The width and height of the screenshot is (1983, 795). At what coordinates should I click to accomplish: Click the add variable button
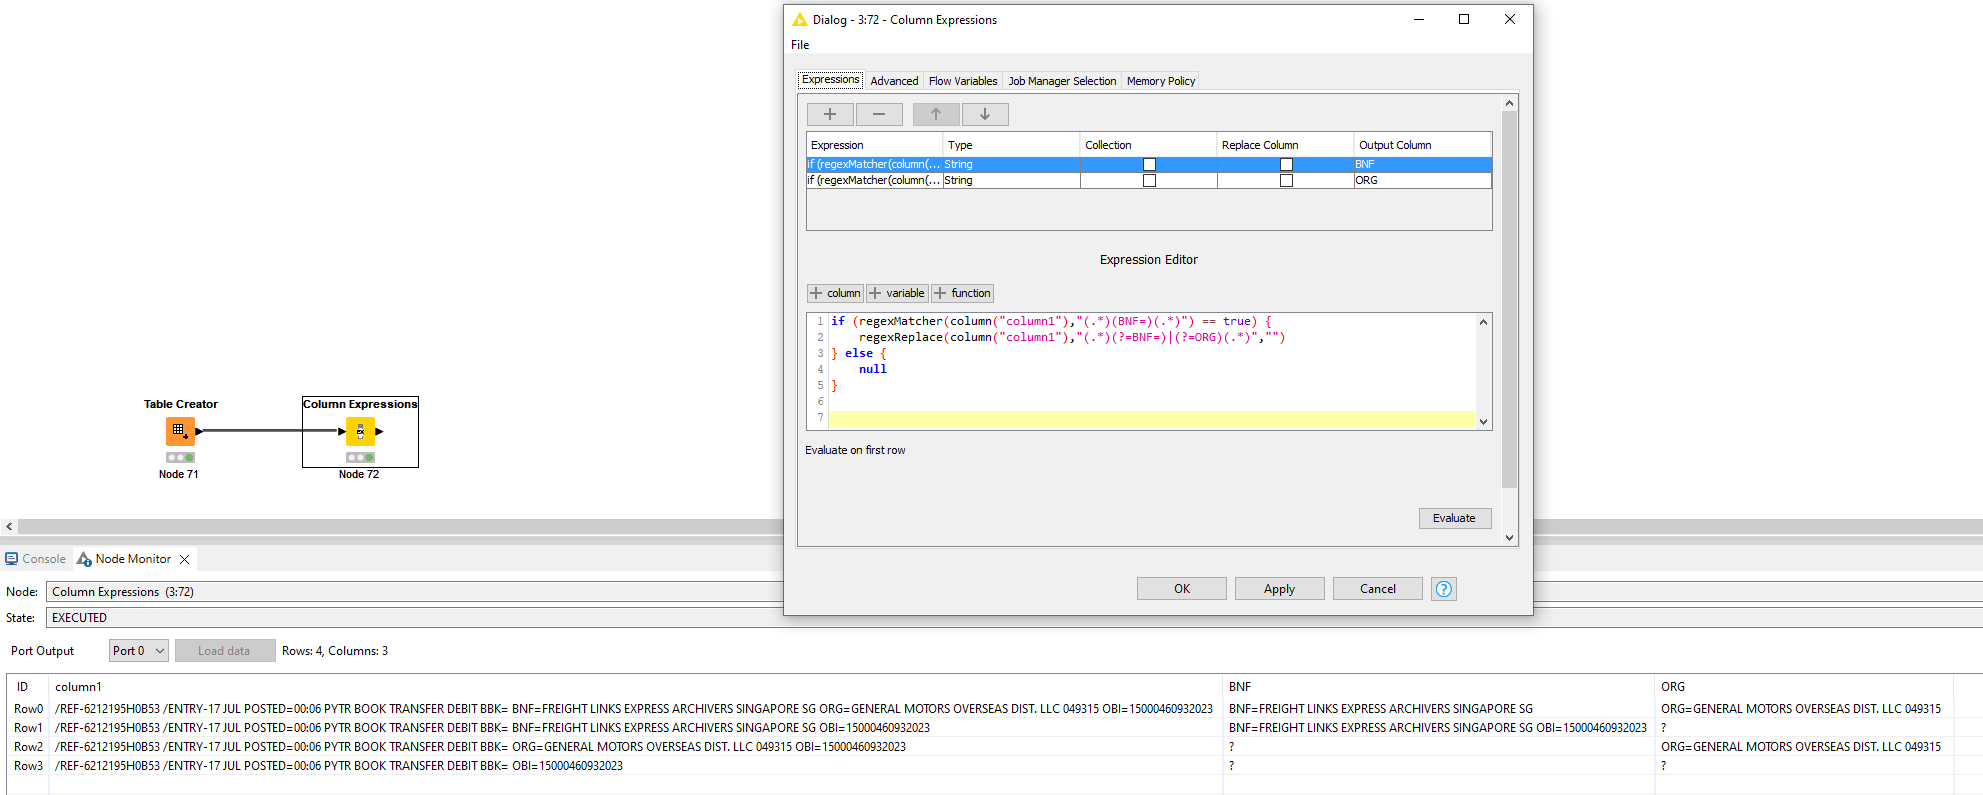coord(897,293)
